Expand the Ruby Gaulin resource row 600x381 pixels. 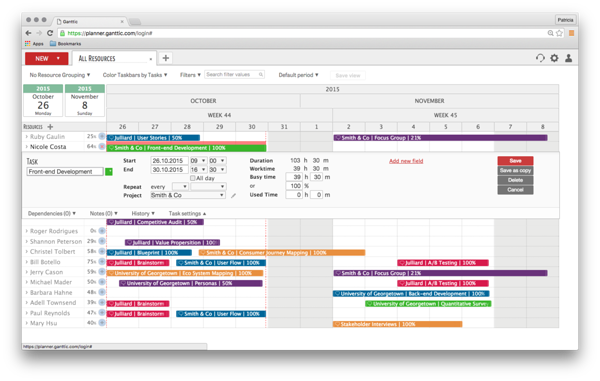(x=26, y=137)
